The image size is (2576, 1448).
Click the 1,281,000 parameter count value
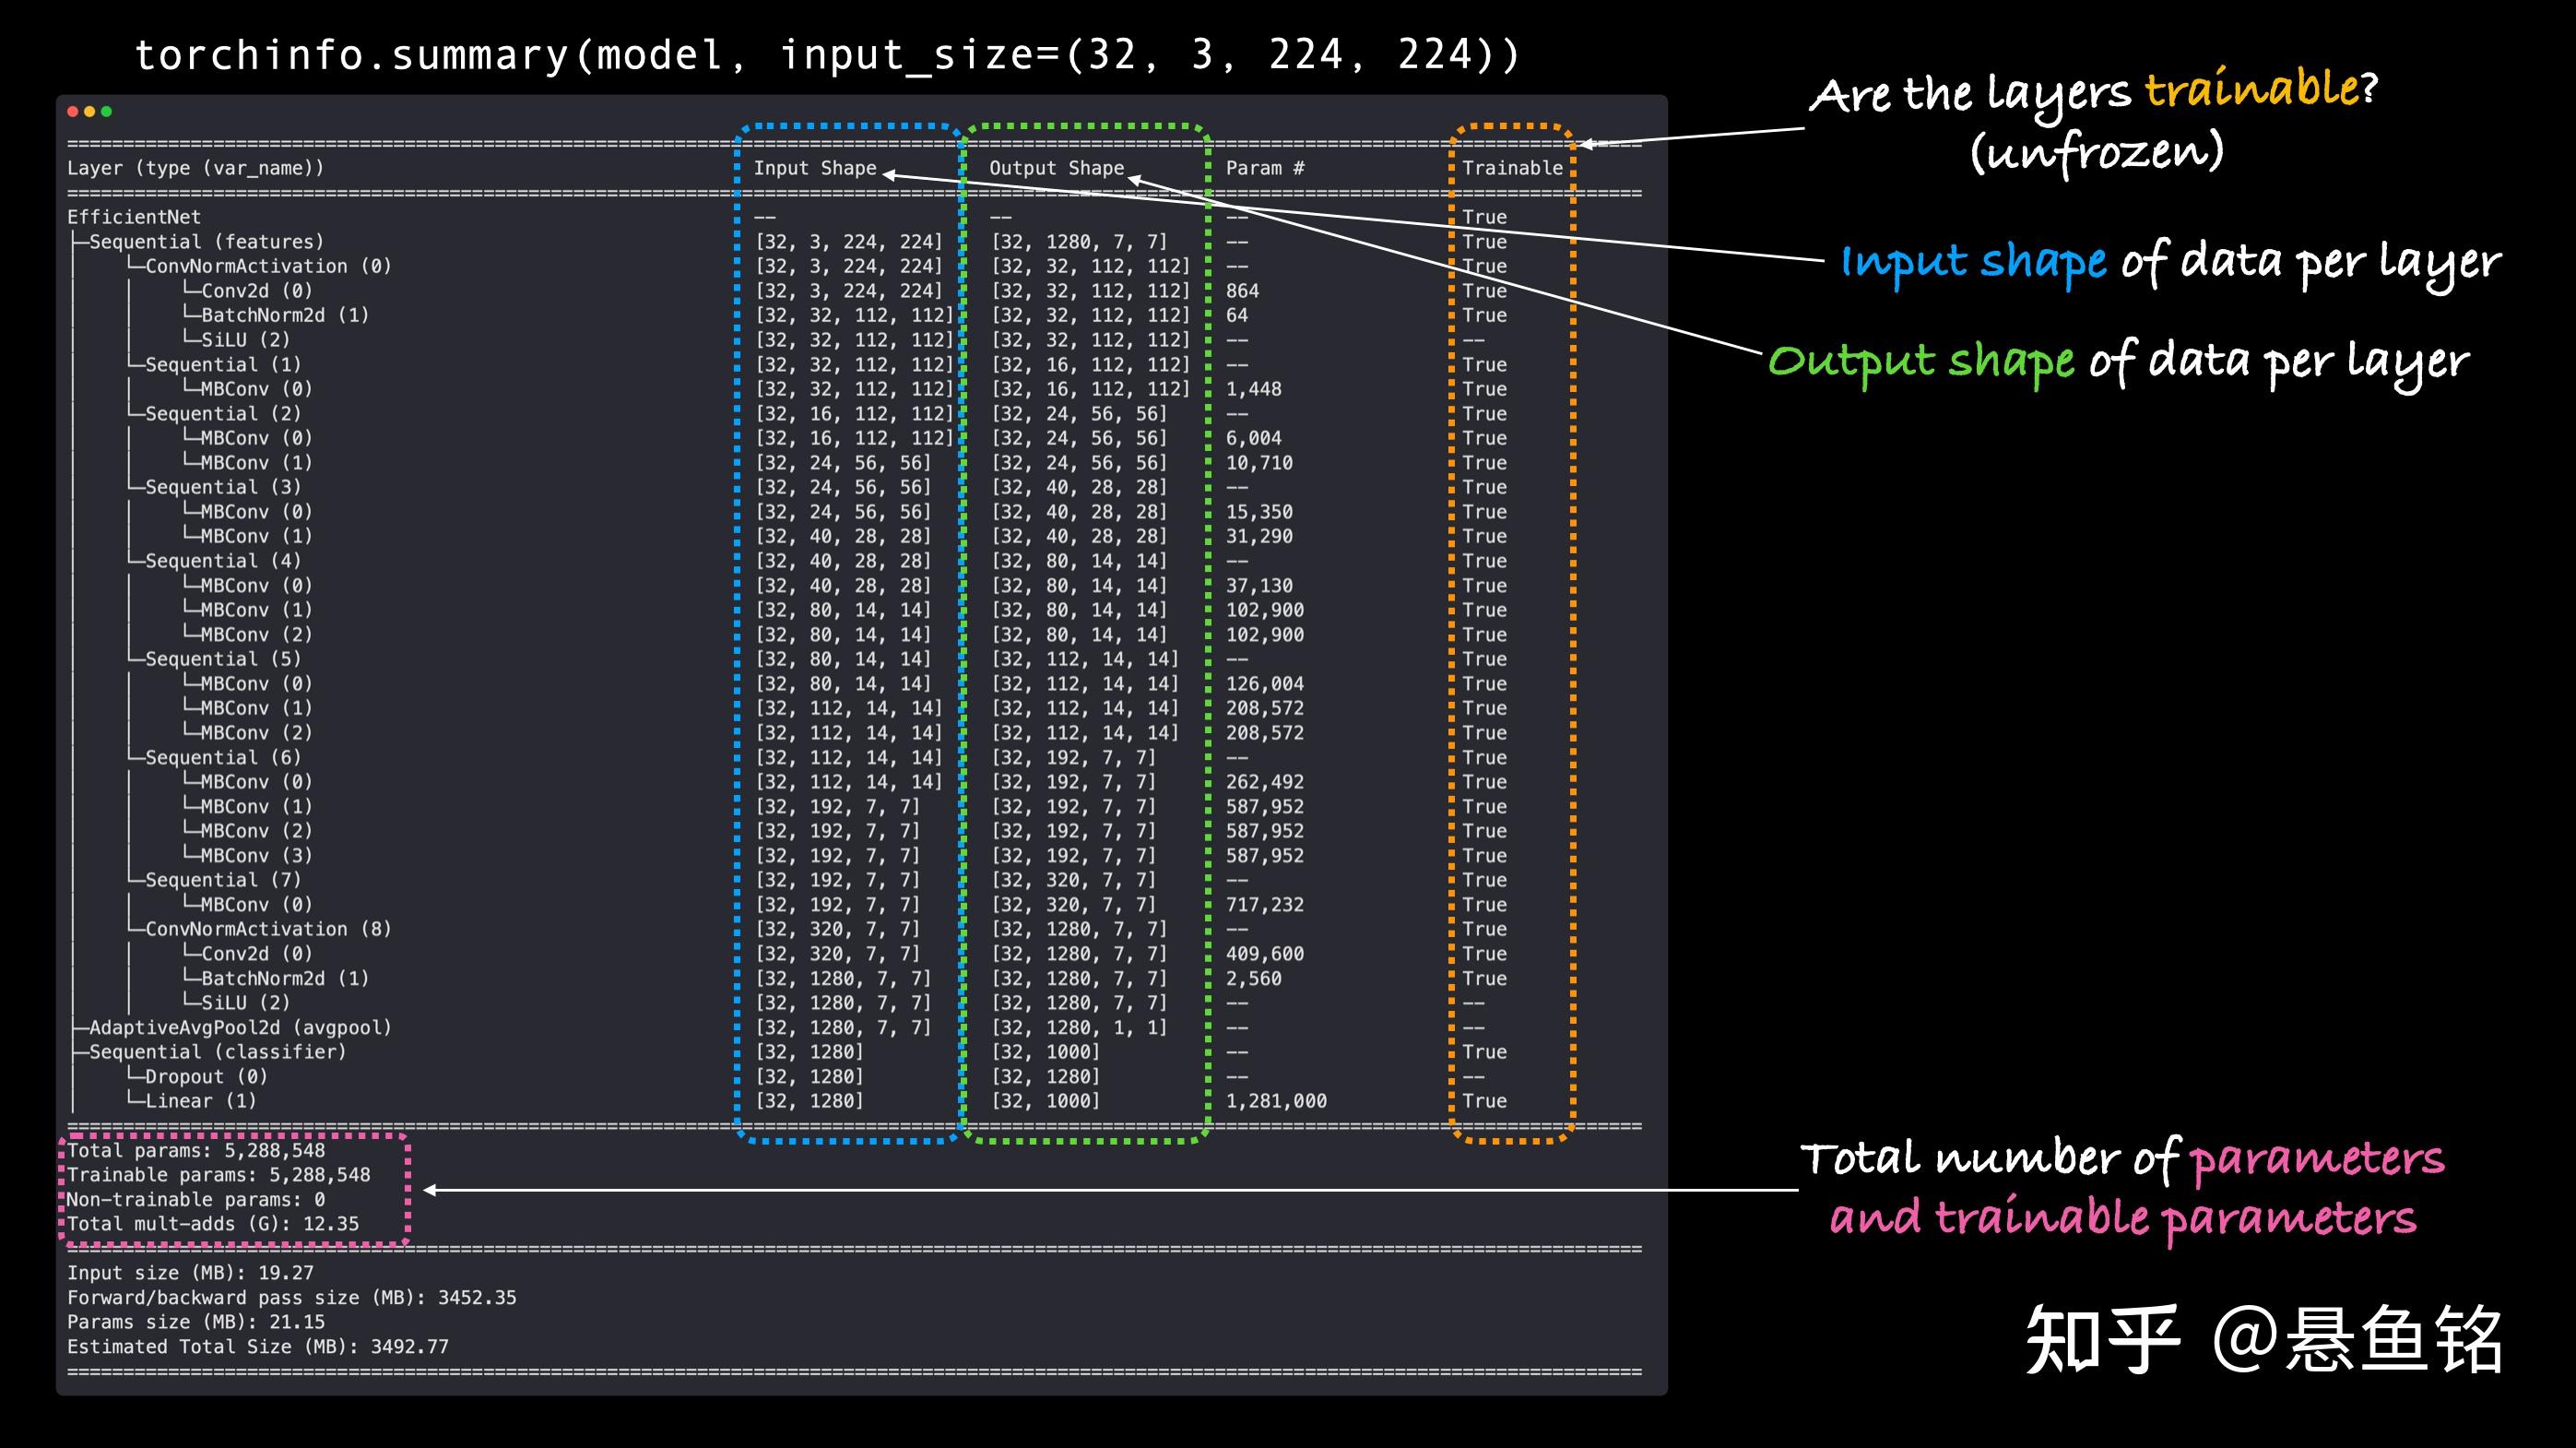pyautogui.click(x=1276, y=1101)
